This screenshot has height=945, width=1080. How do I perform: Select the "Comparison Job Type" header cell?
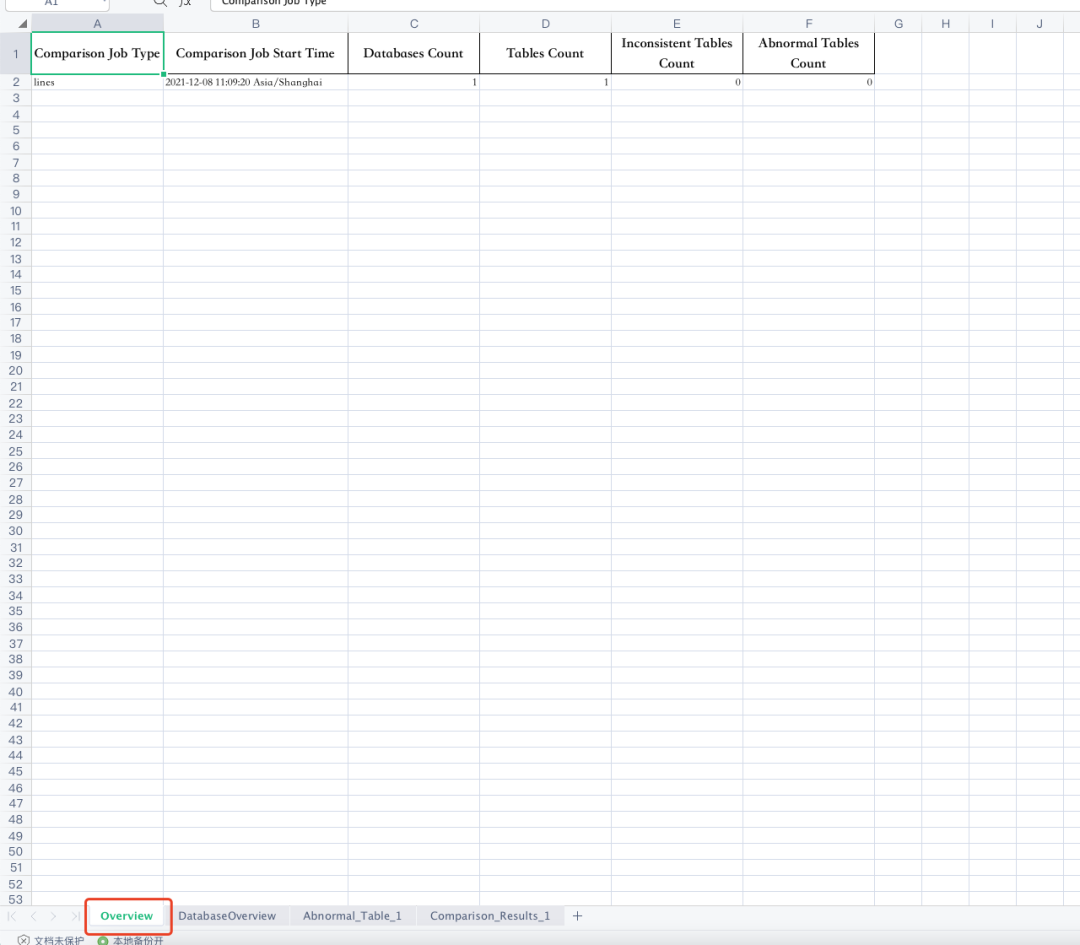tap(97, 53)
